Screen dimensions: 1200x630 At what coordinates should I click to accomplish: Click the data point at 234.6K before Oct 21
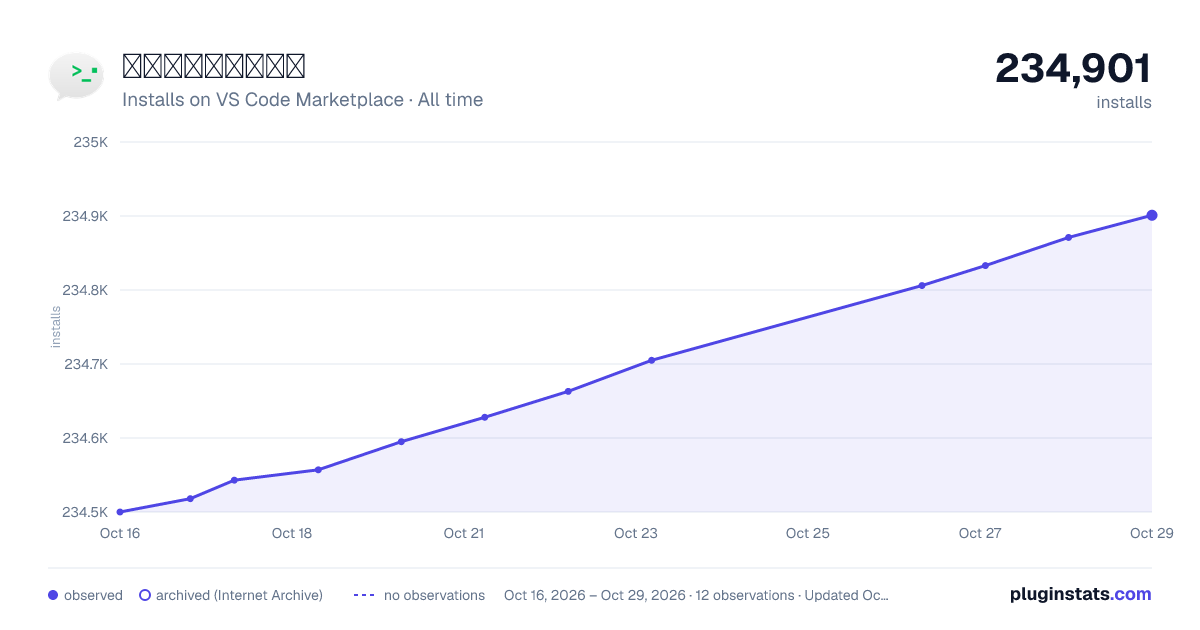click(401, 441)
